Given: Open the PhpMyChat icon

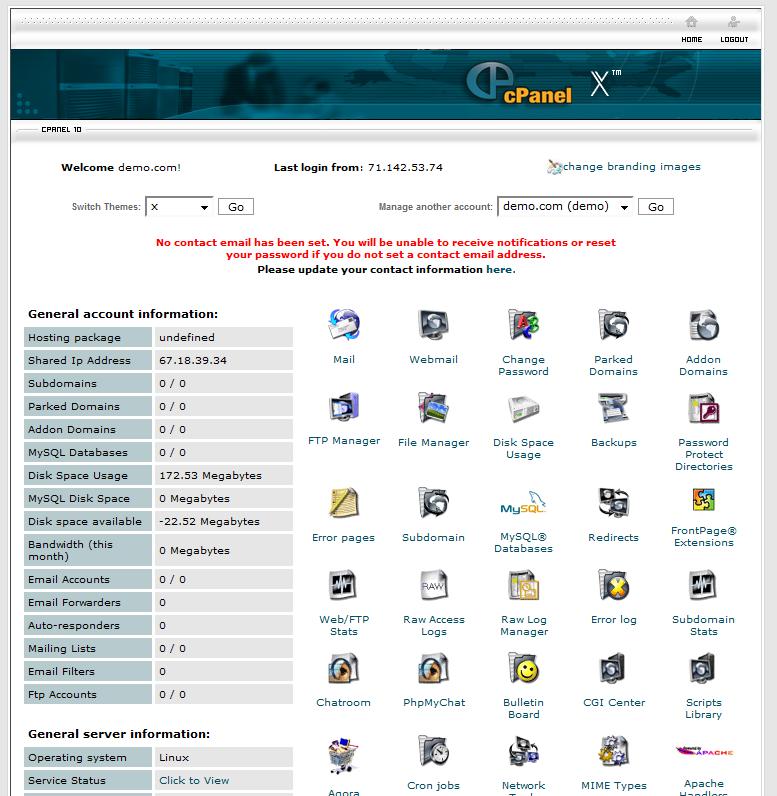Looking at the screenshot, I should tap(433, 668).
